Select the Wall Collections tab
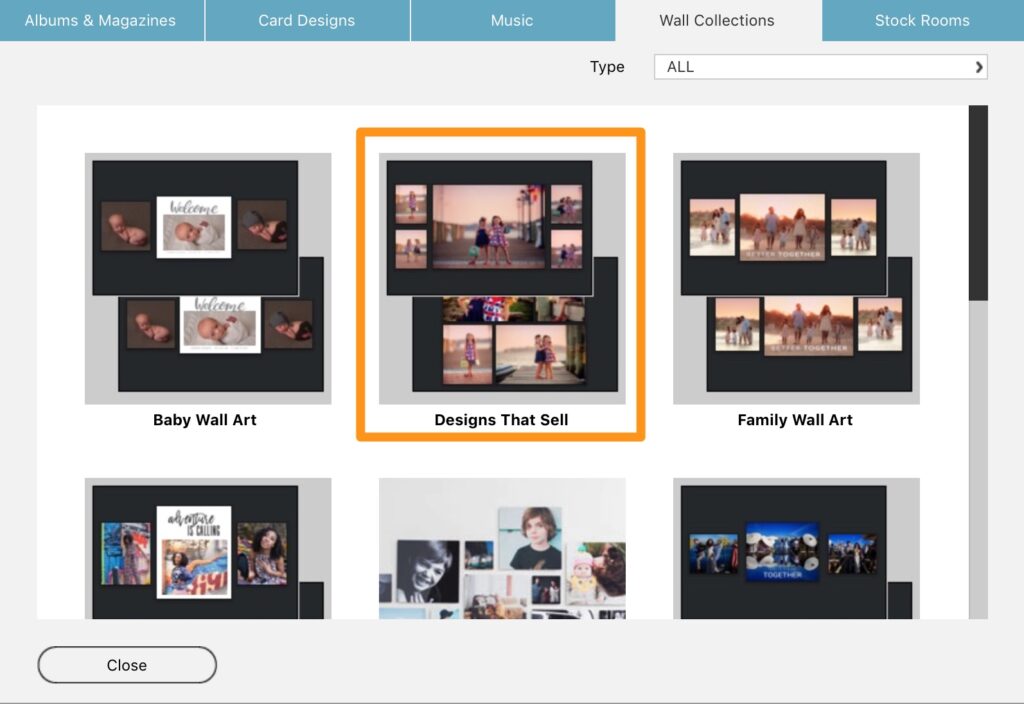This screenshot has height=704, width=1024. click(x=718, y=20)
